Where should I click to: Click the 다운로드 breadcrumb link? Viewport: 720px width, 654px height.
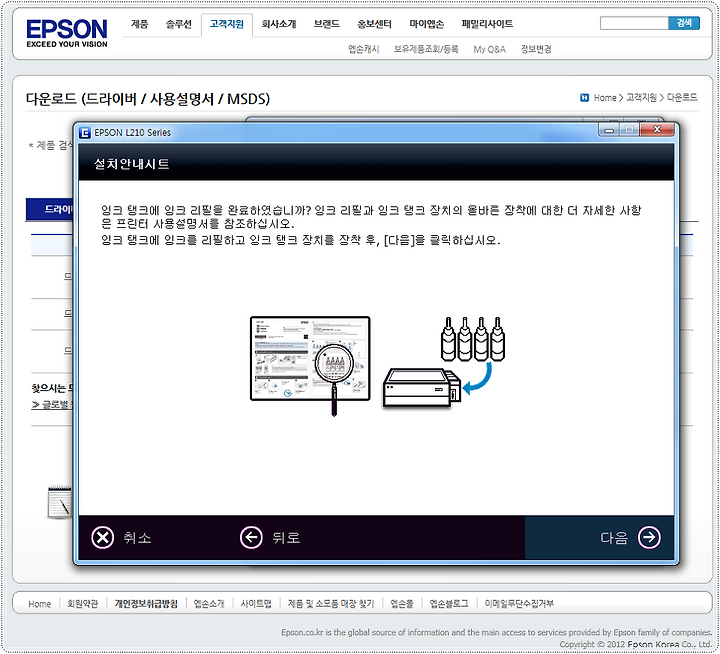click(682, 98)
